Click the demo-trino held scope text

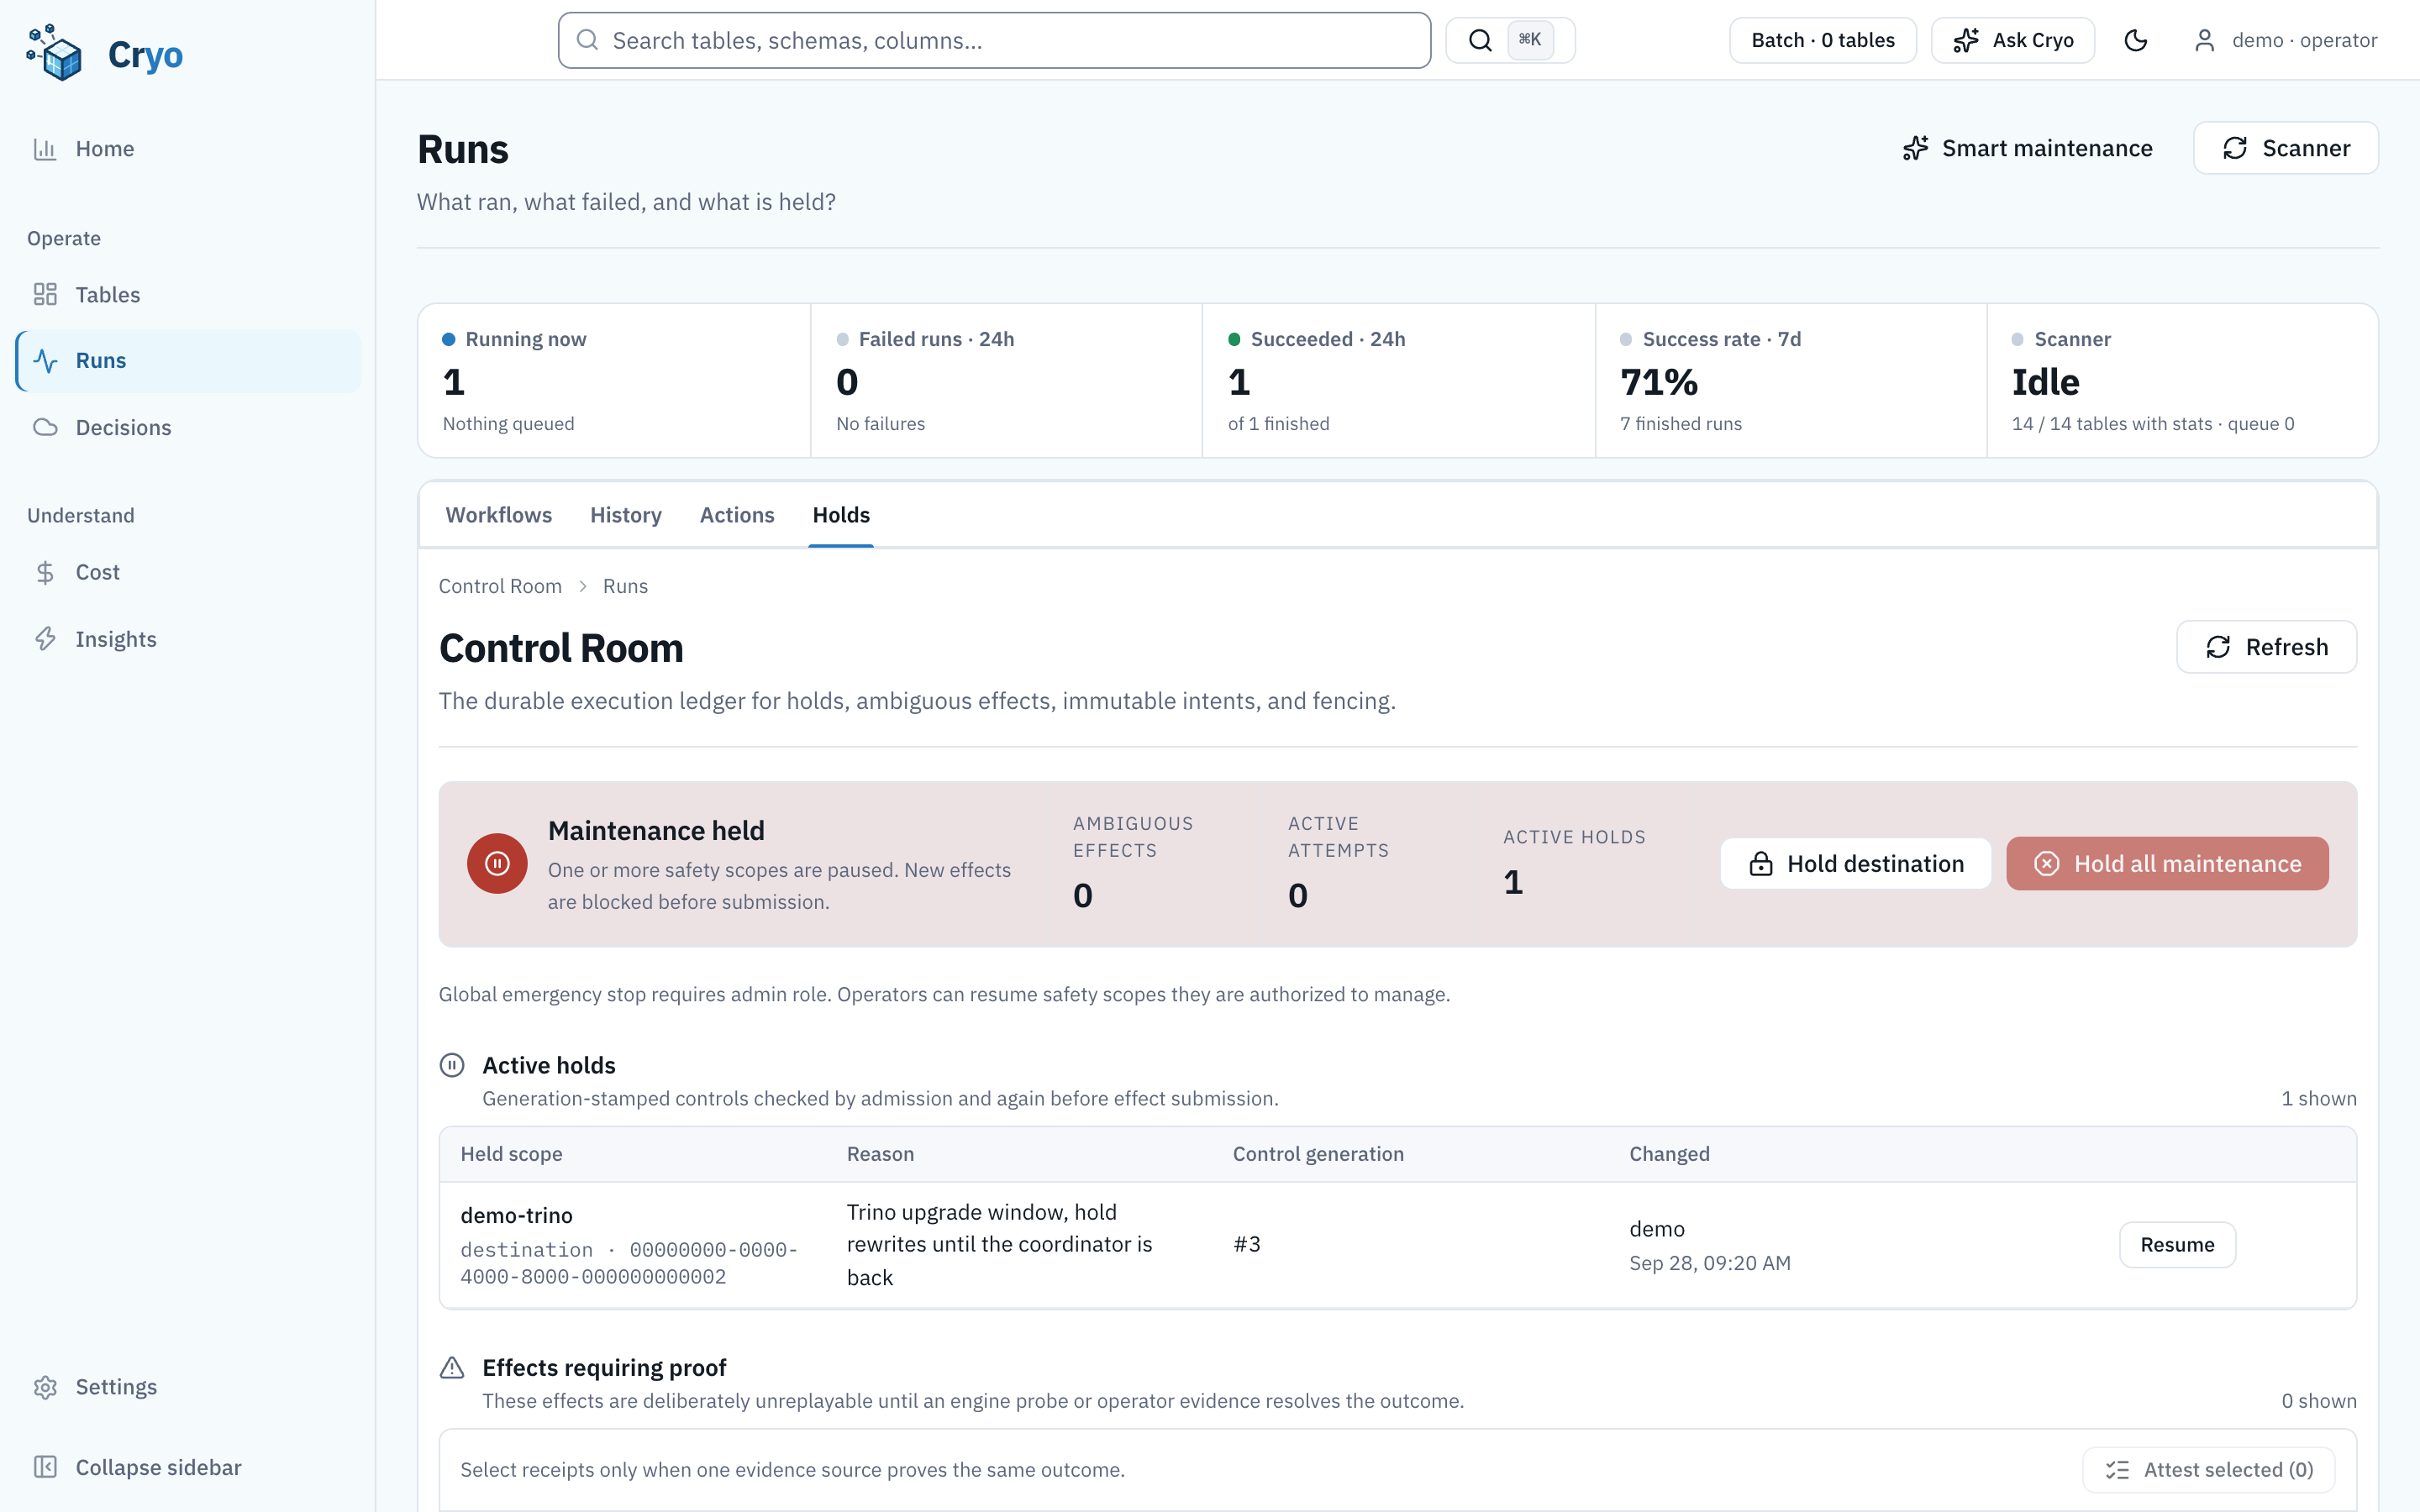point(516,1215)
